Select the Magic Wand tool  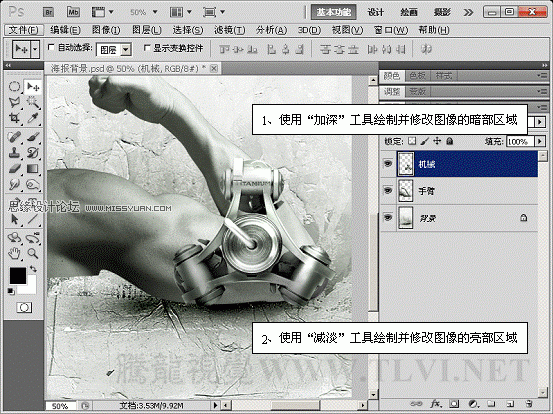[x=33, y=102]
